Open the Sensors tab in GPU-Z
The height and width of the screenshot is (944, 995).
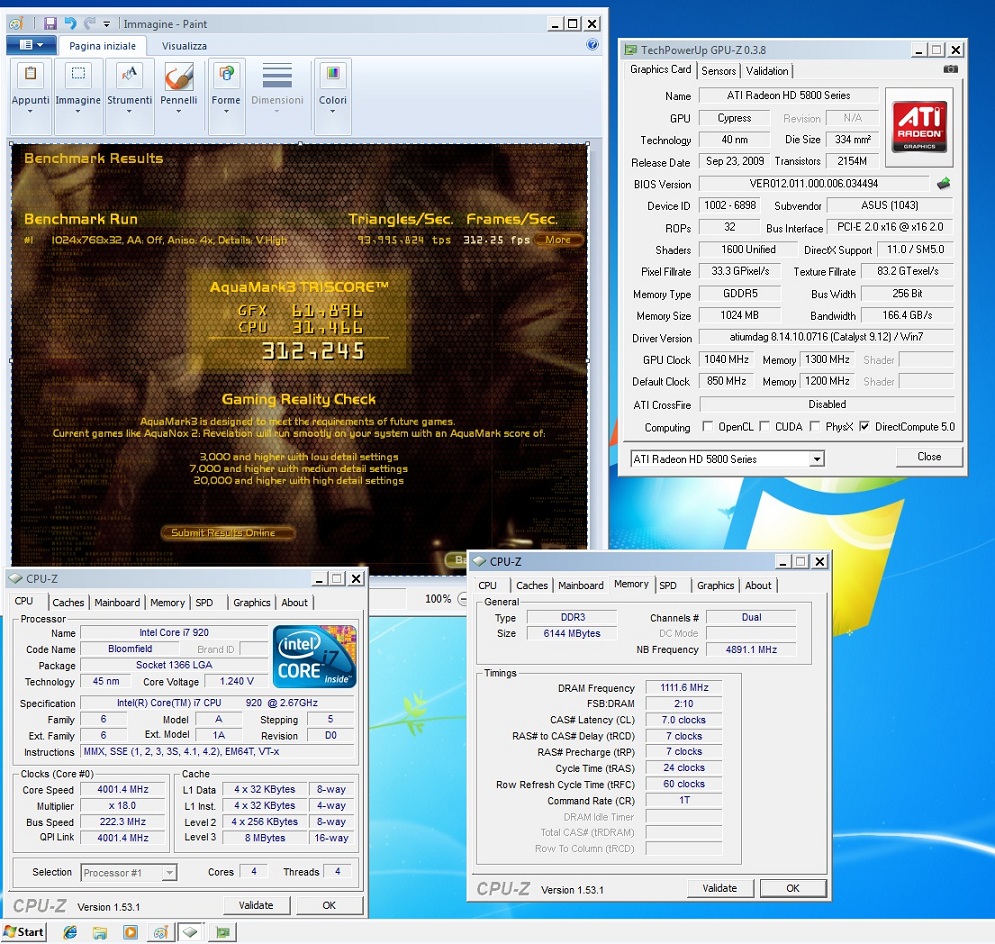click(718, 71)
